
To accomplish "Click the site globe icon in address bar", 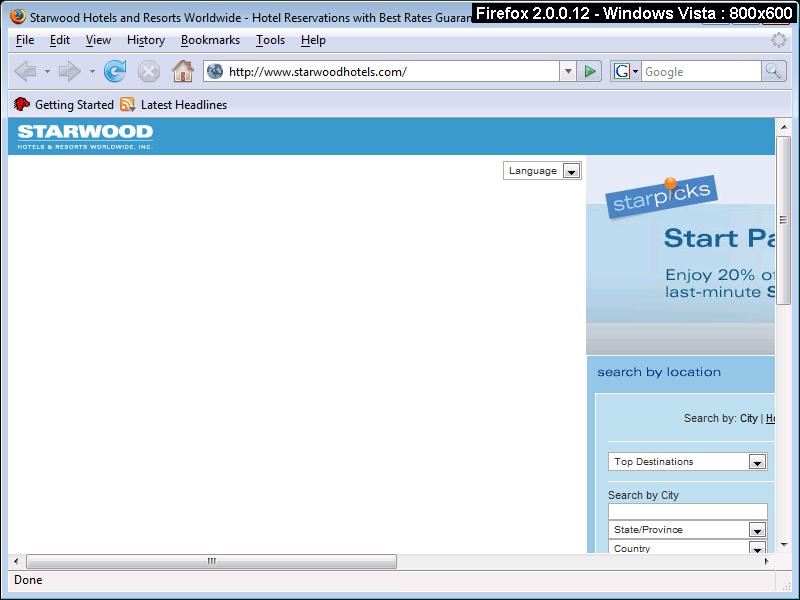I will tap(215, 71).
